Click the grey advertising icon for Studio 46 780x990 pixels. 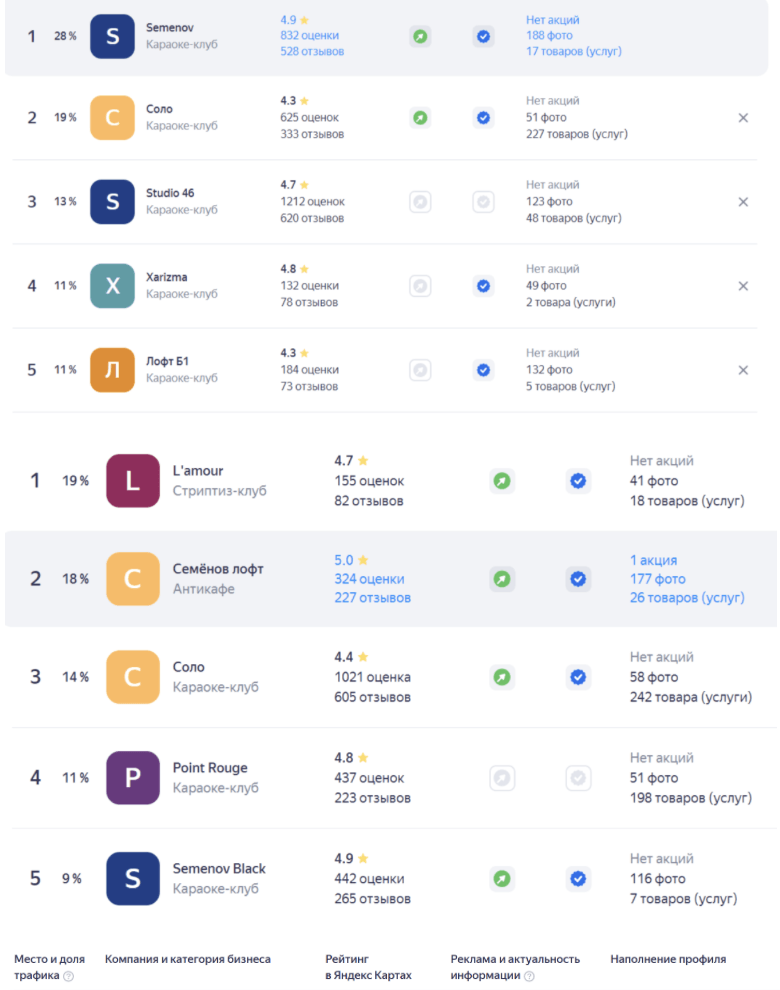421,202
